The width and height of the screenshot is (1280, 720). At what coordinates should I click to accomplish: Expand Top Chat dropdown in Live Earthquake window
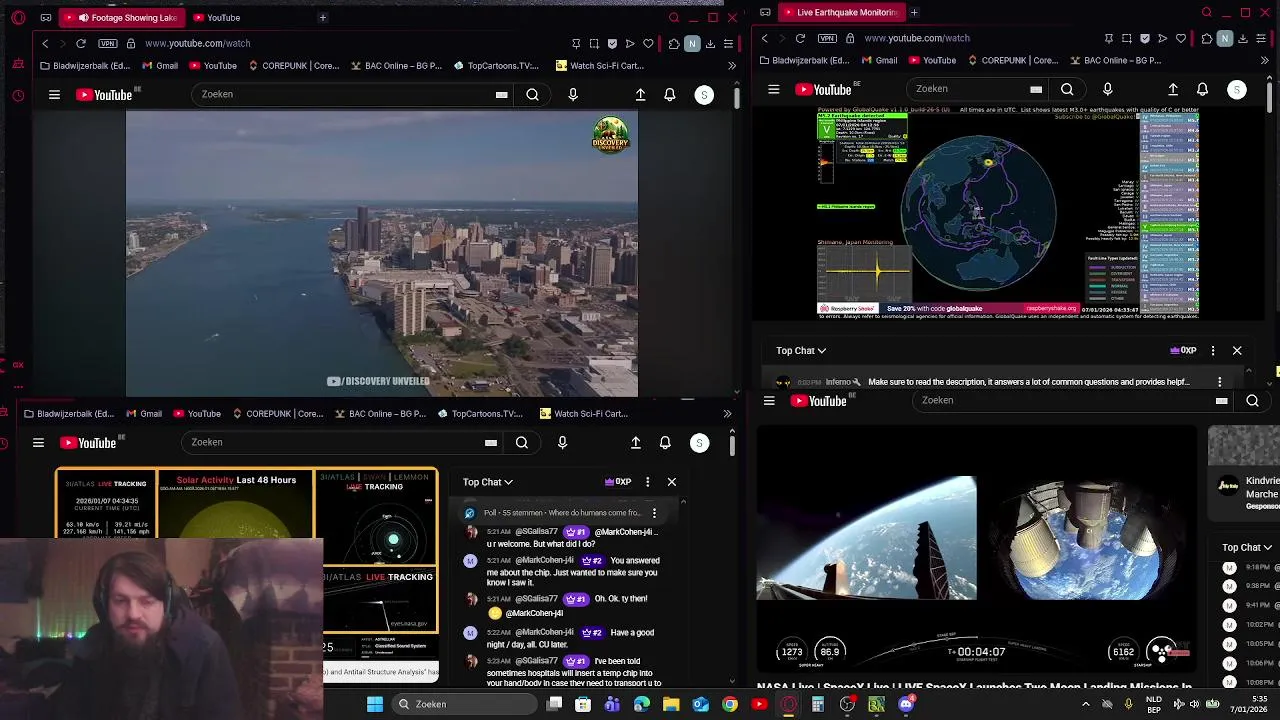click(801, 351)
